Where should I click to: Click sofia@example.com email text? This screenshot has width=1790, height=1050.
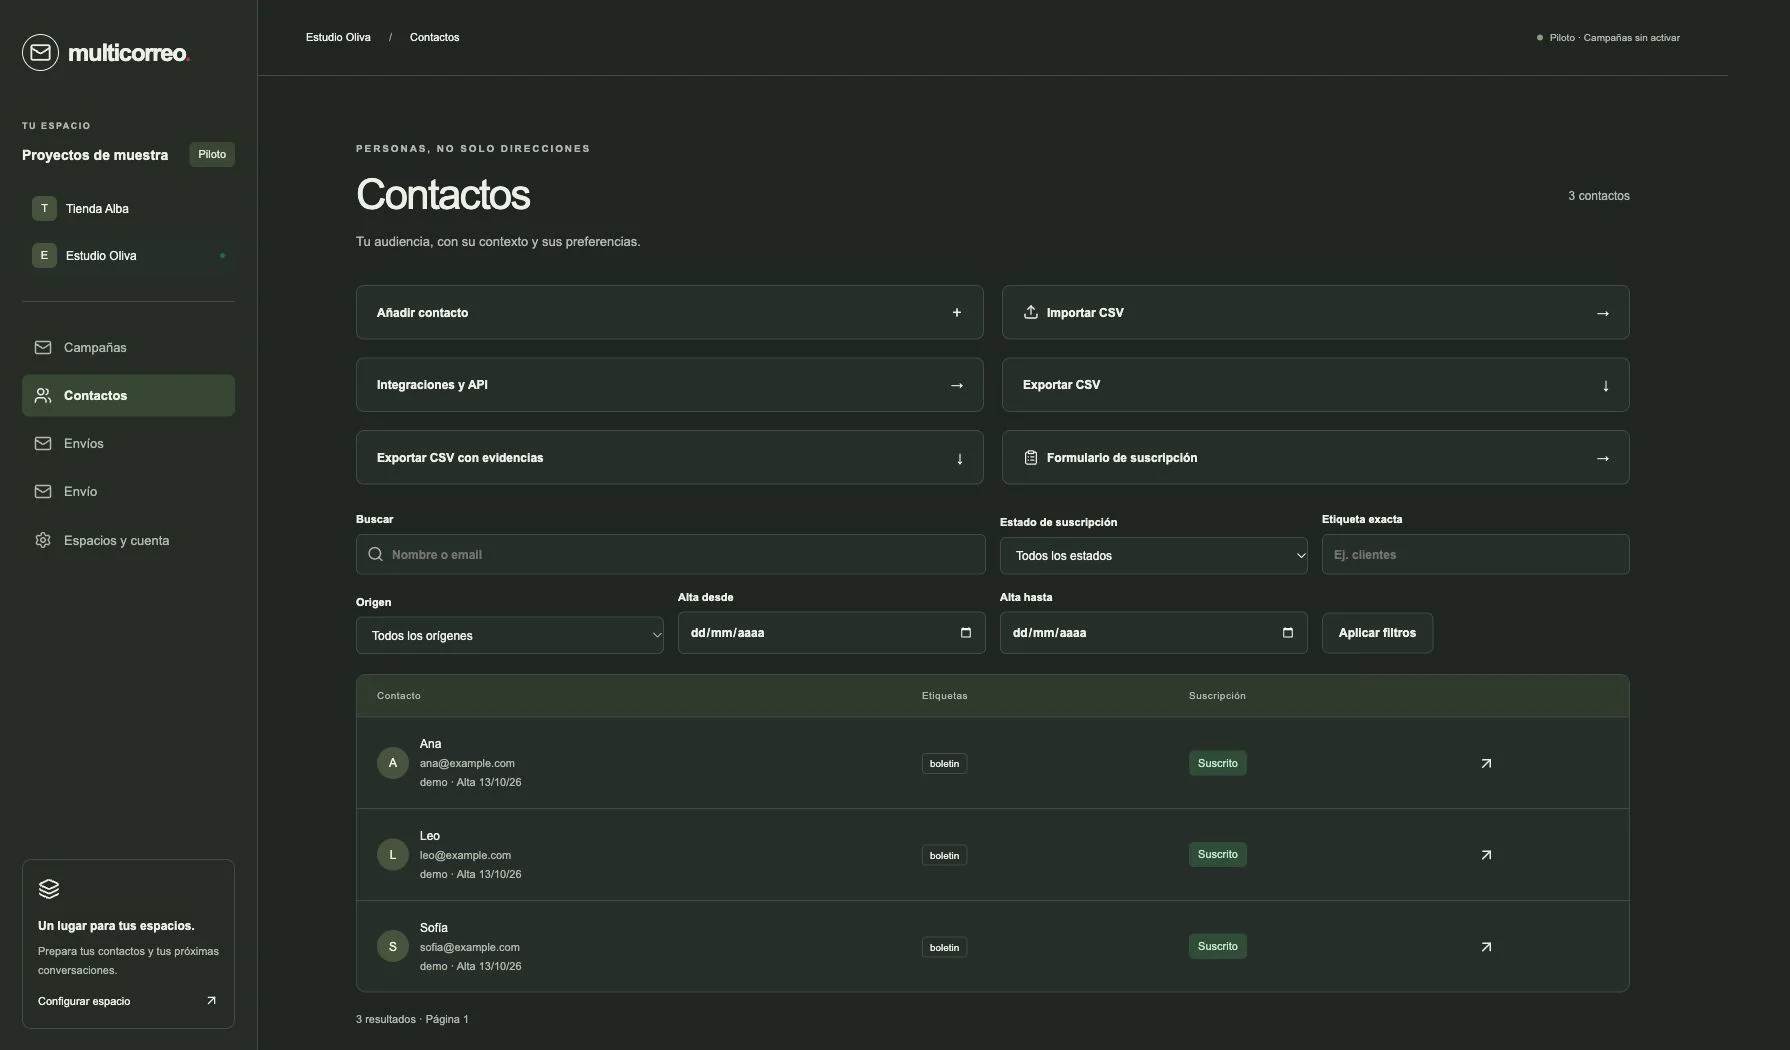point(470,947)
